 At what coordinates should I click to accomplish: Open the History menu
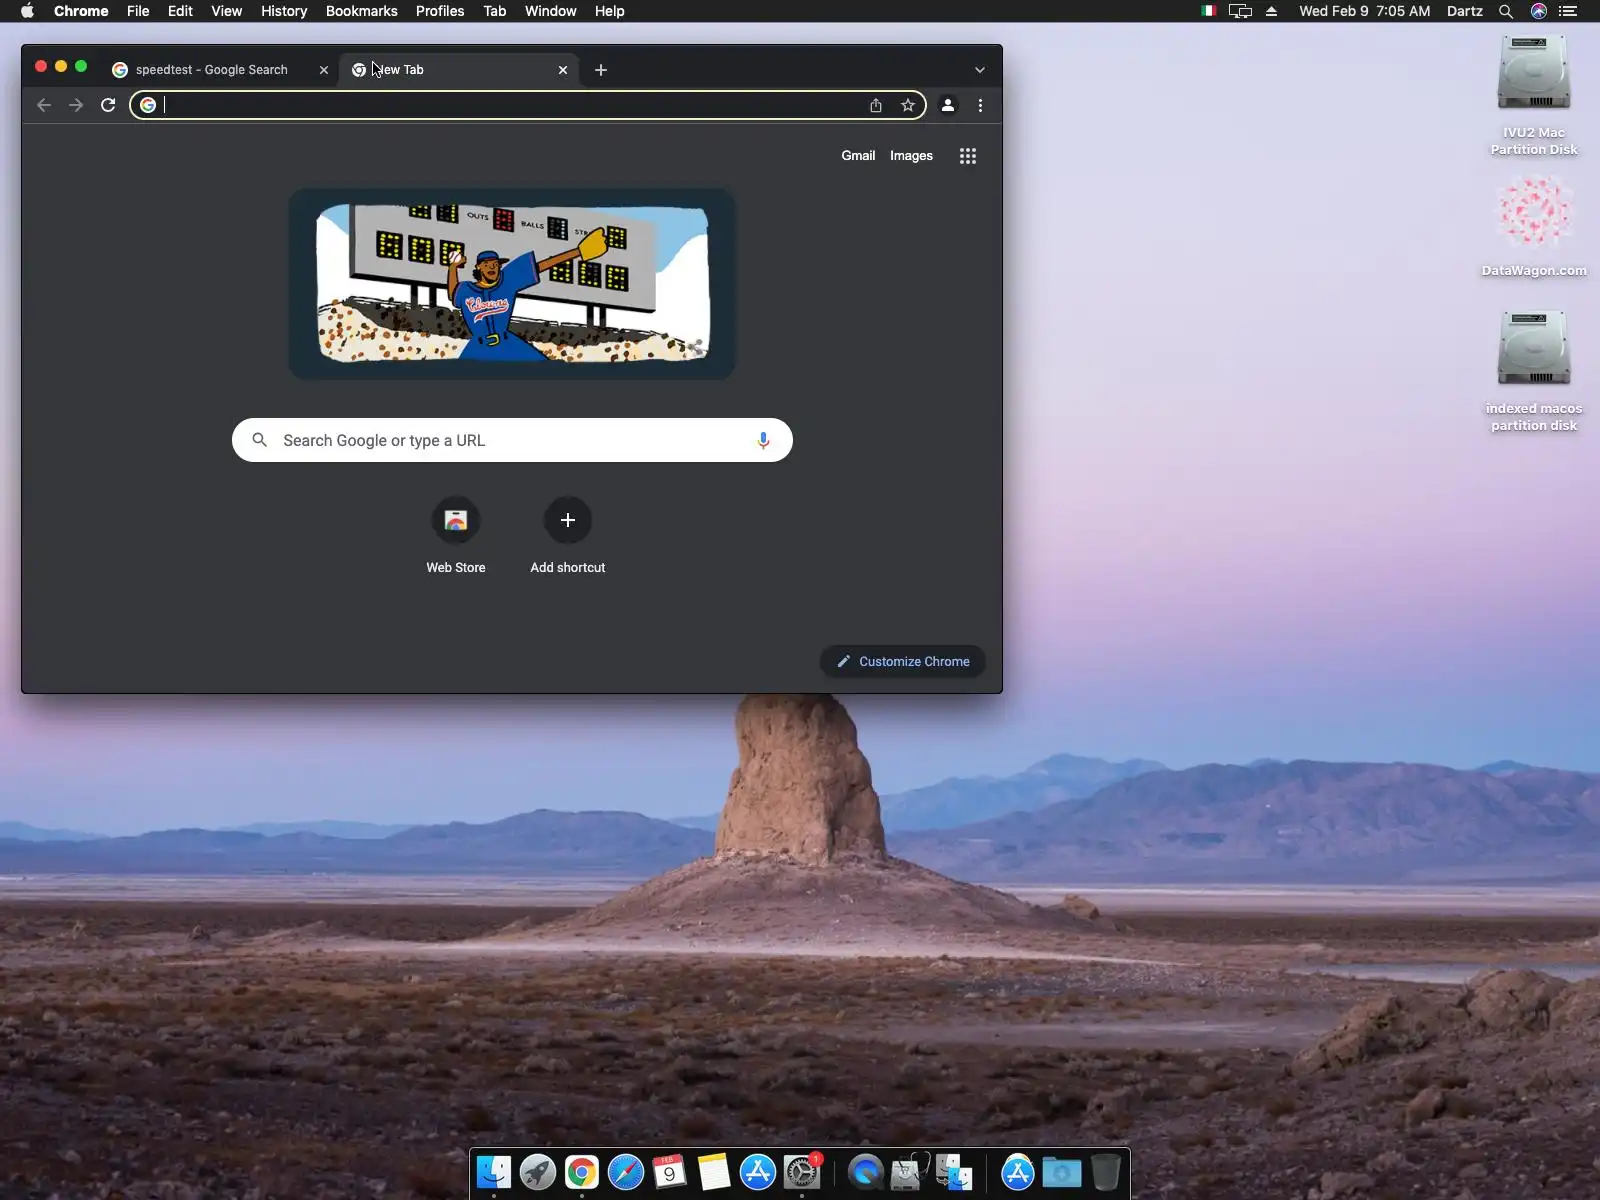[284, 11]
